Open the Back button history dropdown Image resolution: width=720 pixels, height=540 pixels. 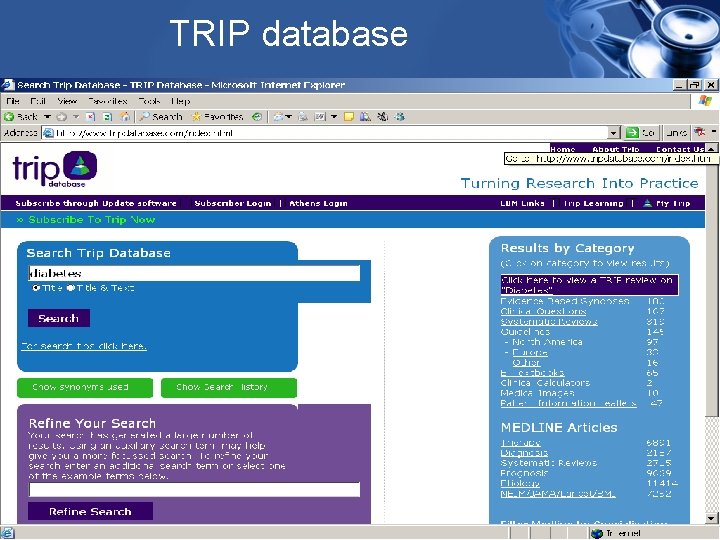click(x=47, y=117)
